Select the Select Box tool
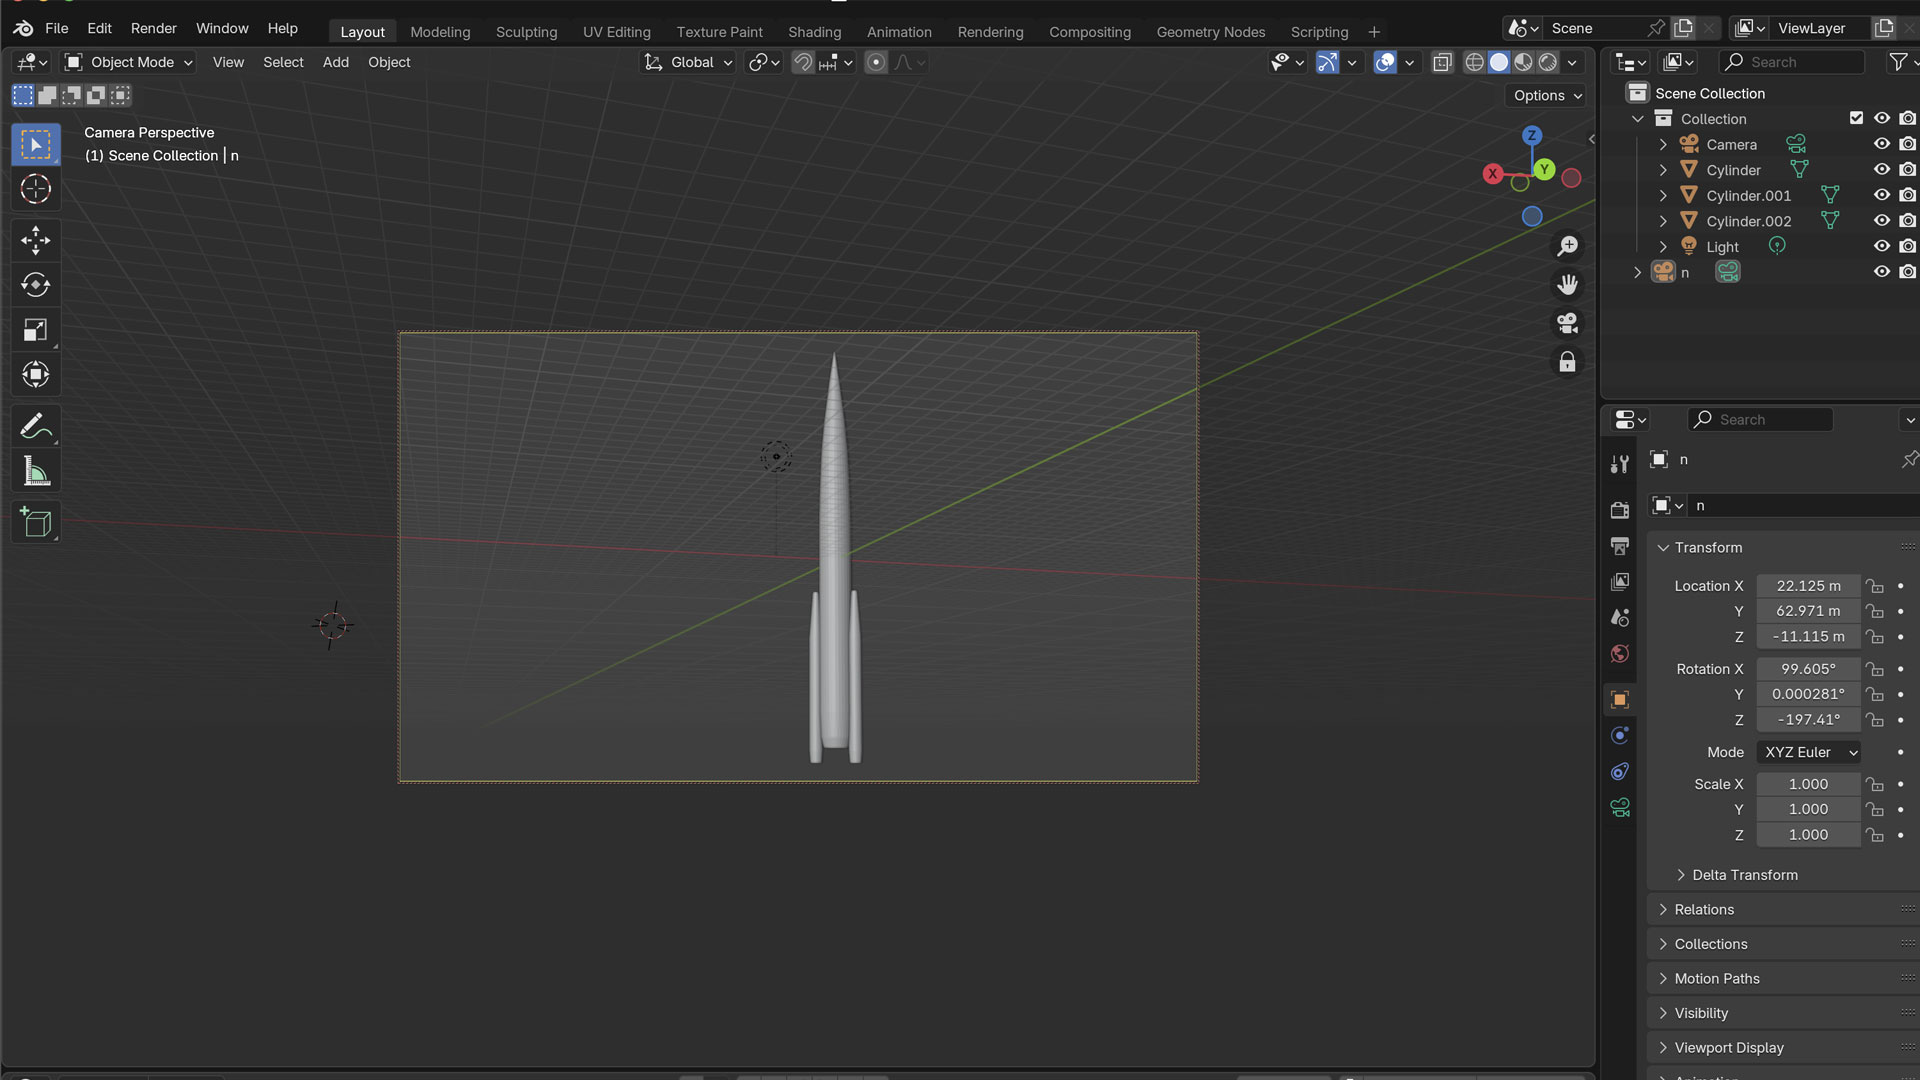Screen dimensions: 1920x1080 pyautogui.click(x=36, y=145)
